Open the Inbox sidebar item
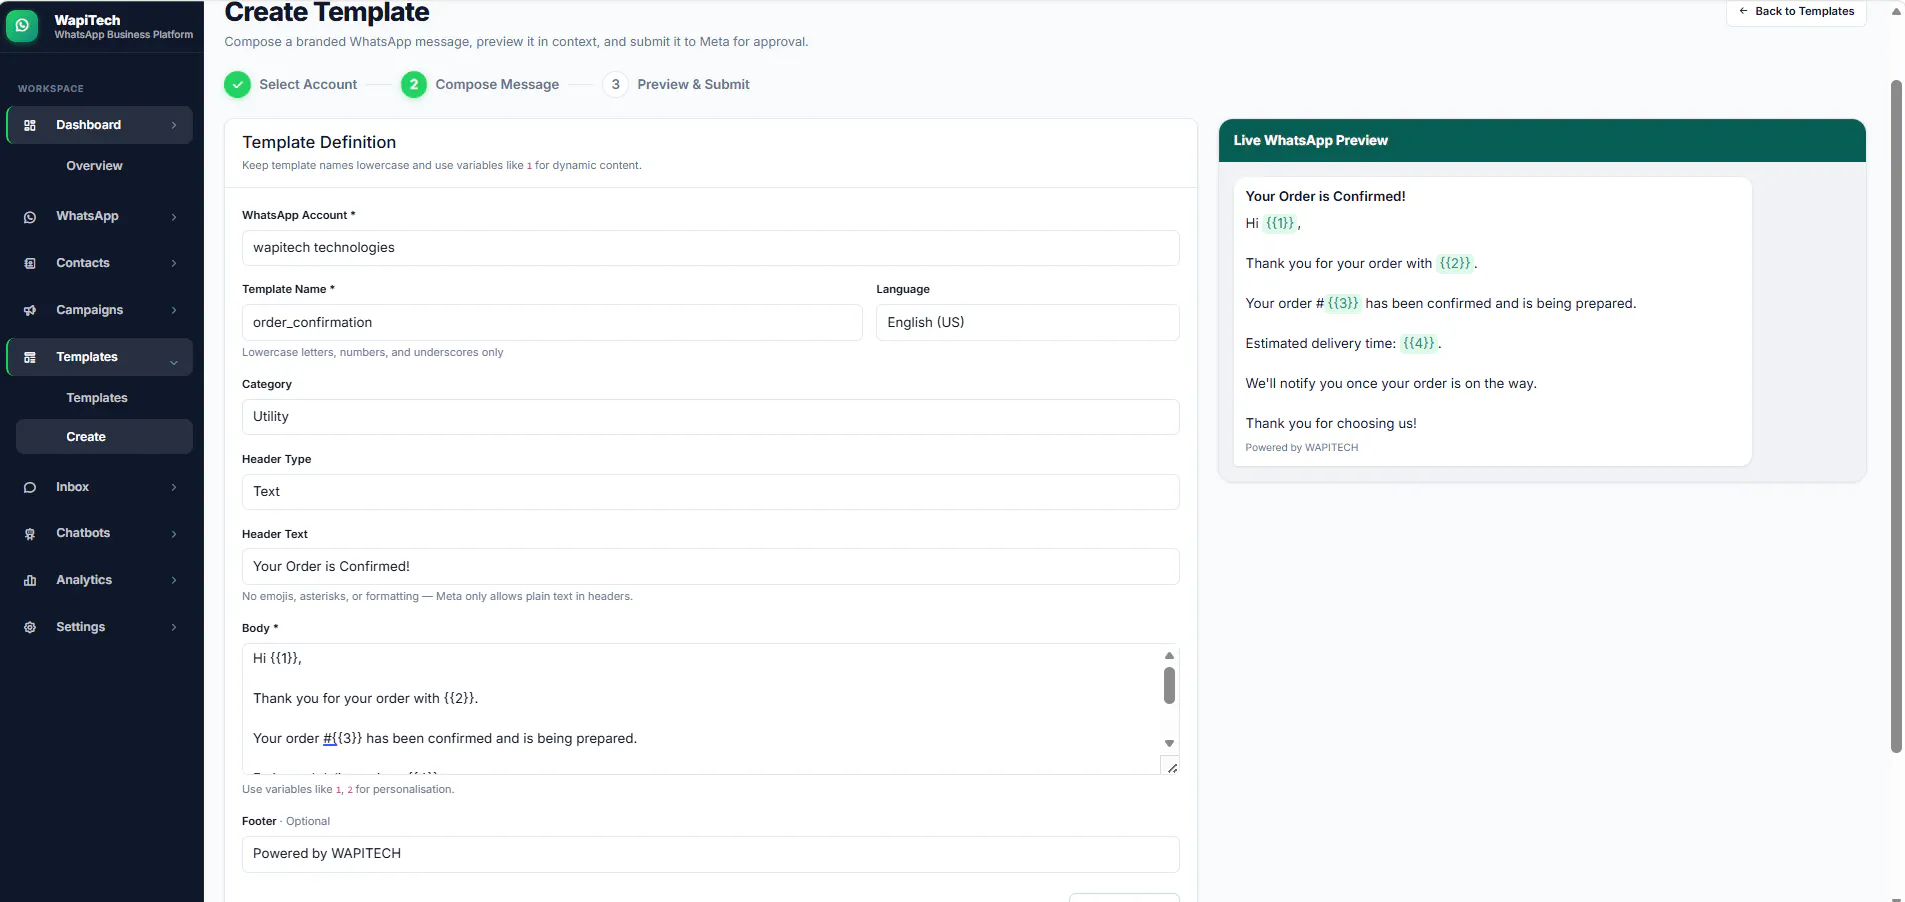The height and width of the screenshot is (902, 1905). pos(99,487)
